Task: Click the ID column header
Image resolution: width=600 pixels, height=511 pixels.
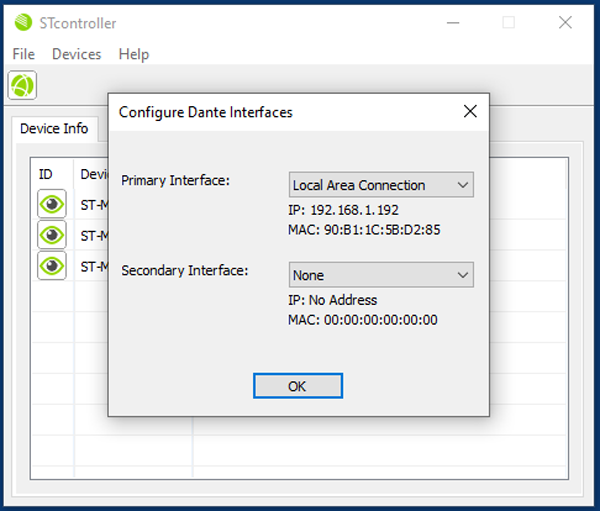Action: click(x=46, y=174)
